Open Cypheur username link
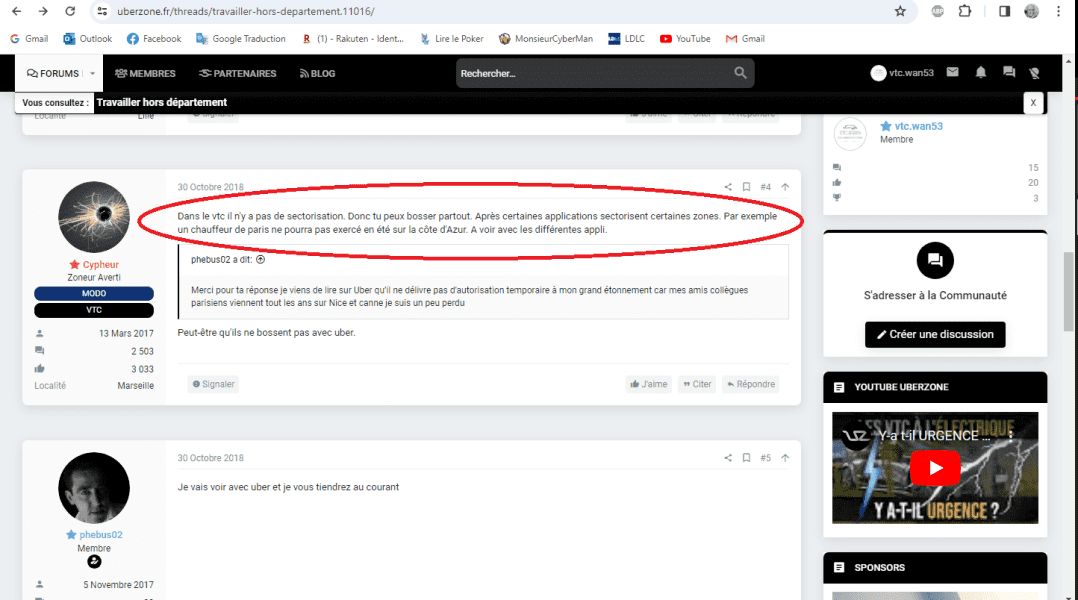 pyautogui.click(x=100, y=265)
